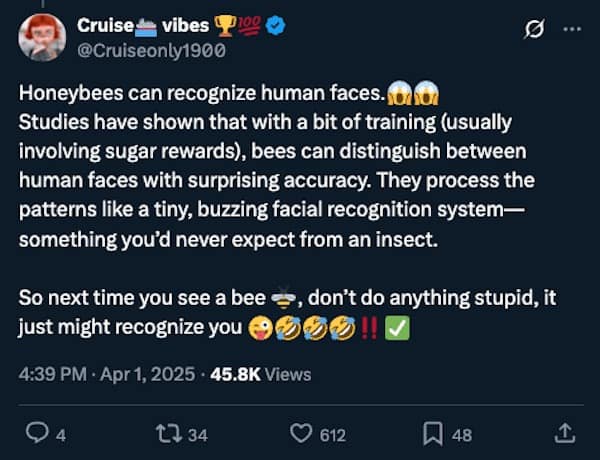This screenshot has height=460, width=600.
Task: Open the @Cruiseonly1900 handle link
Action: tap(151, 49)
